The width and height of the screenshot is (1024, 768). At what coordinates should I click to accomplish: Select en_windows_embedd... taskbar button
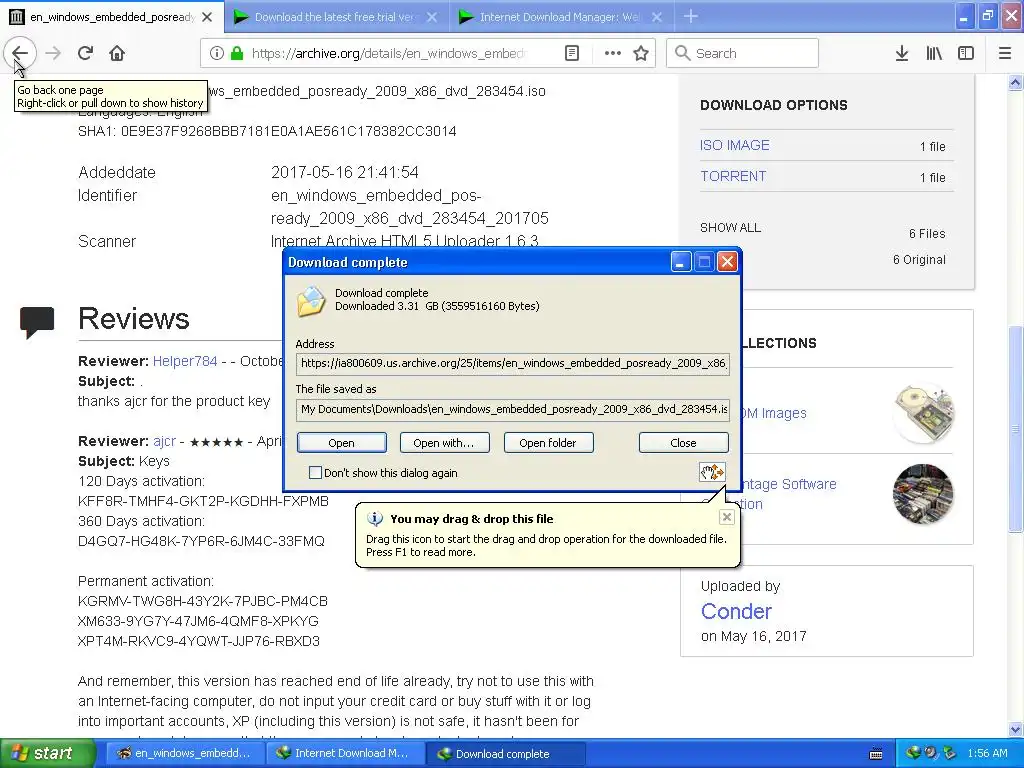coord(184,754)
